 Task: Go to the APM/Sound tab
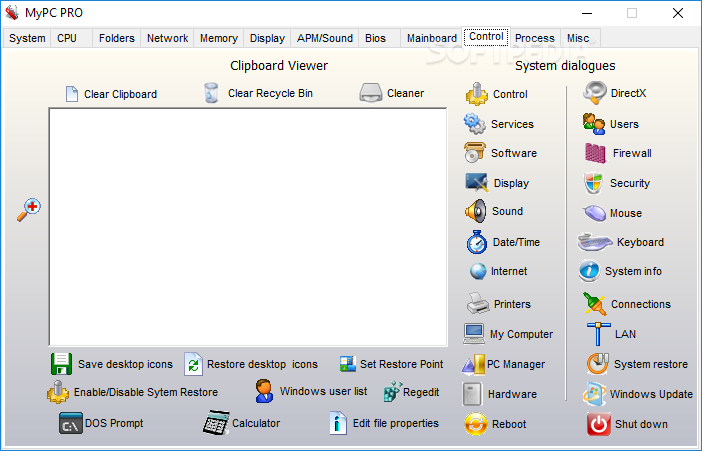click(x=325, y=38)
